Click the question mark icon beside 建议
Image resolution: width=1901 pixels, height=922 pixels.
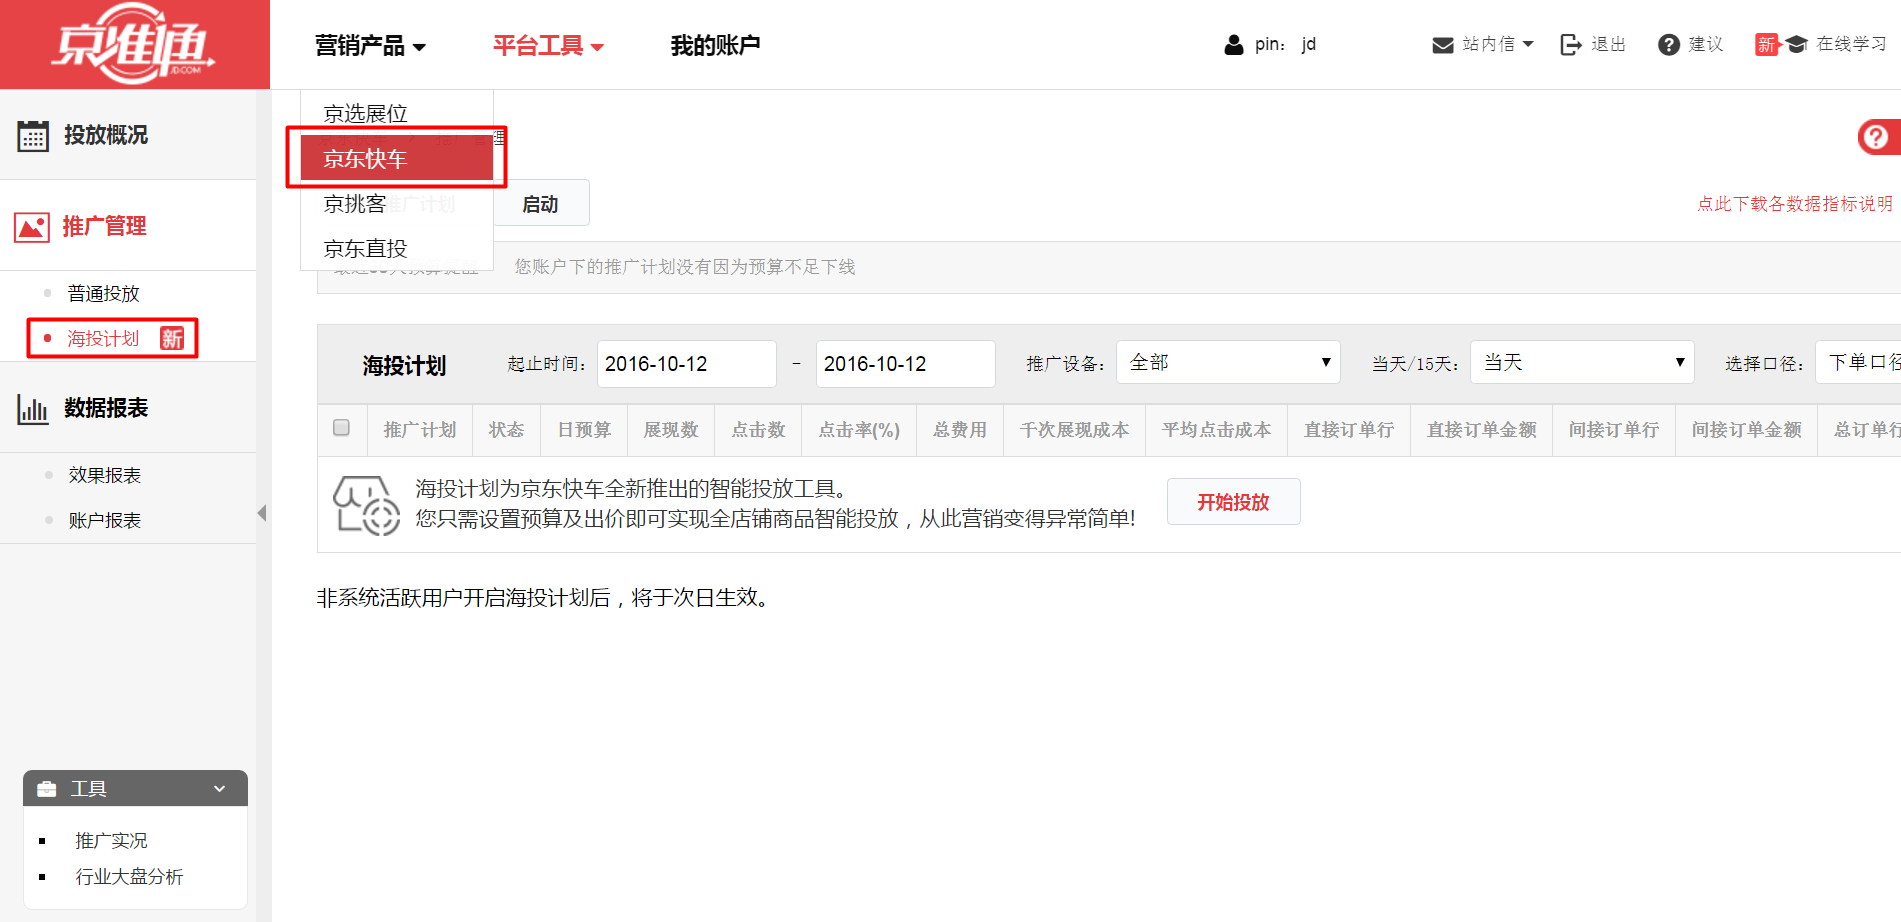coord(1669,45)
